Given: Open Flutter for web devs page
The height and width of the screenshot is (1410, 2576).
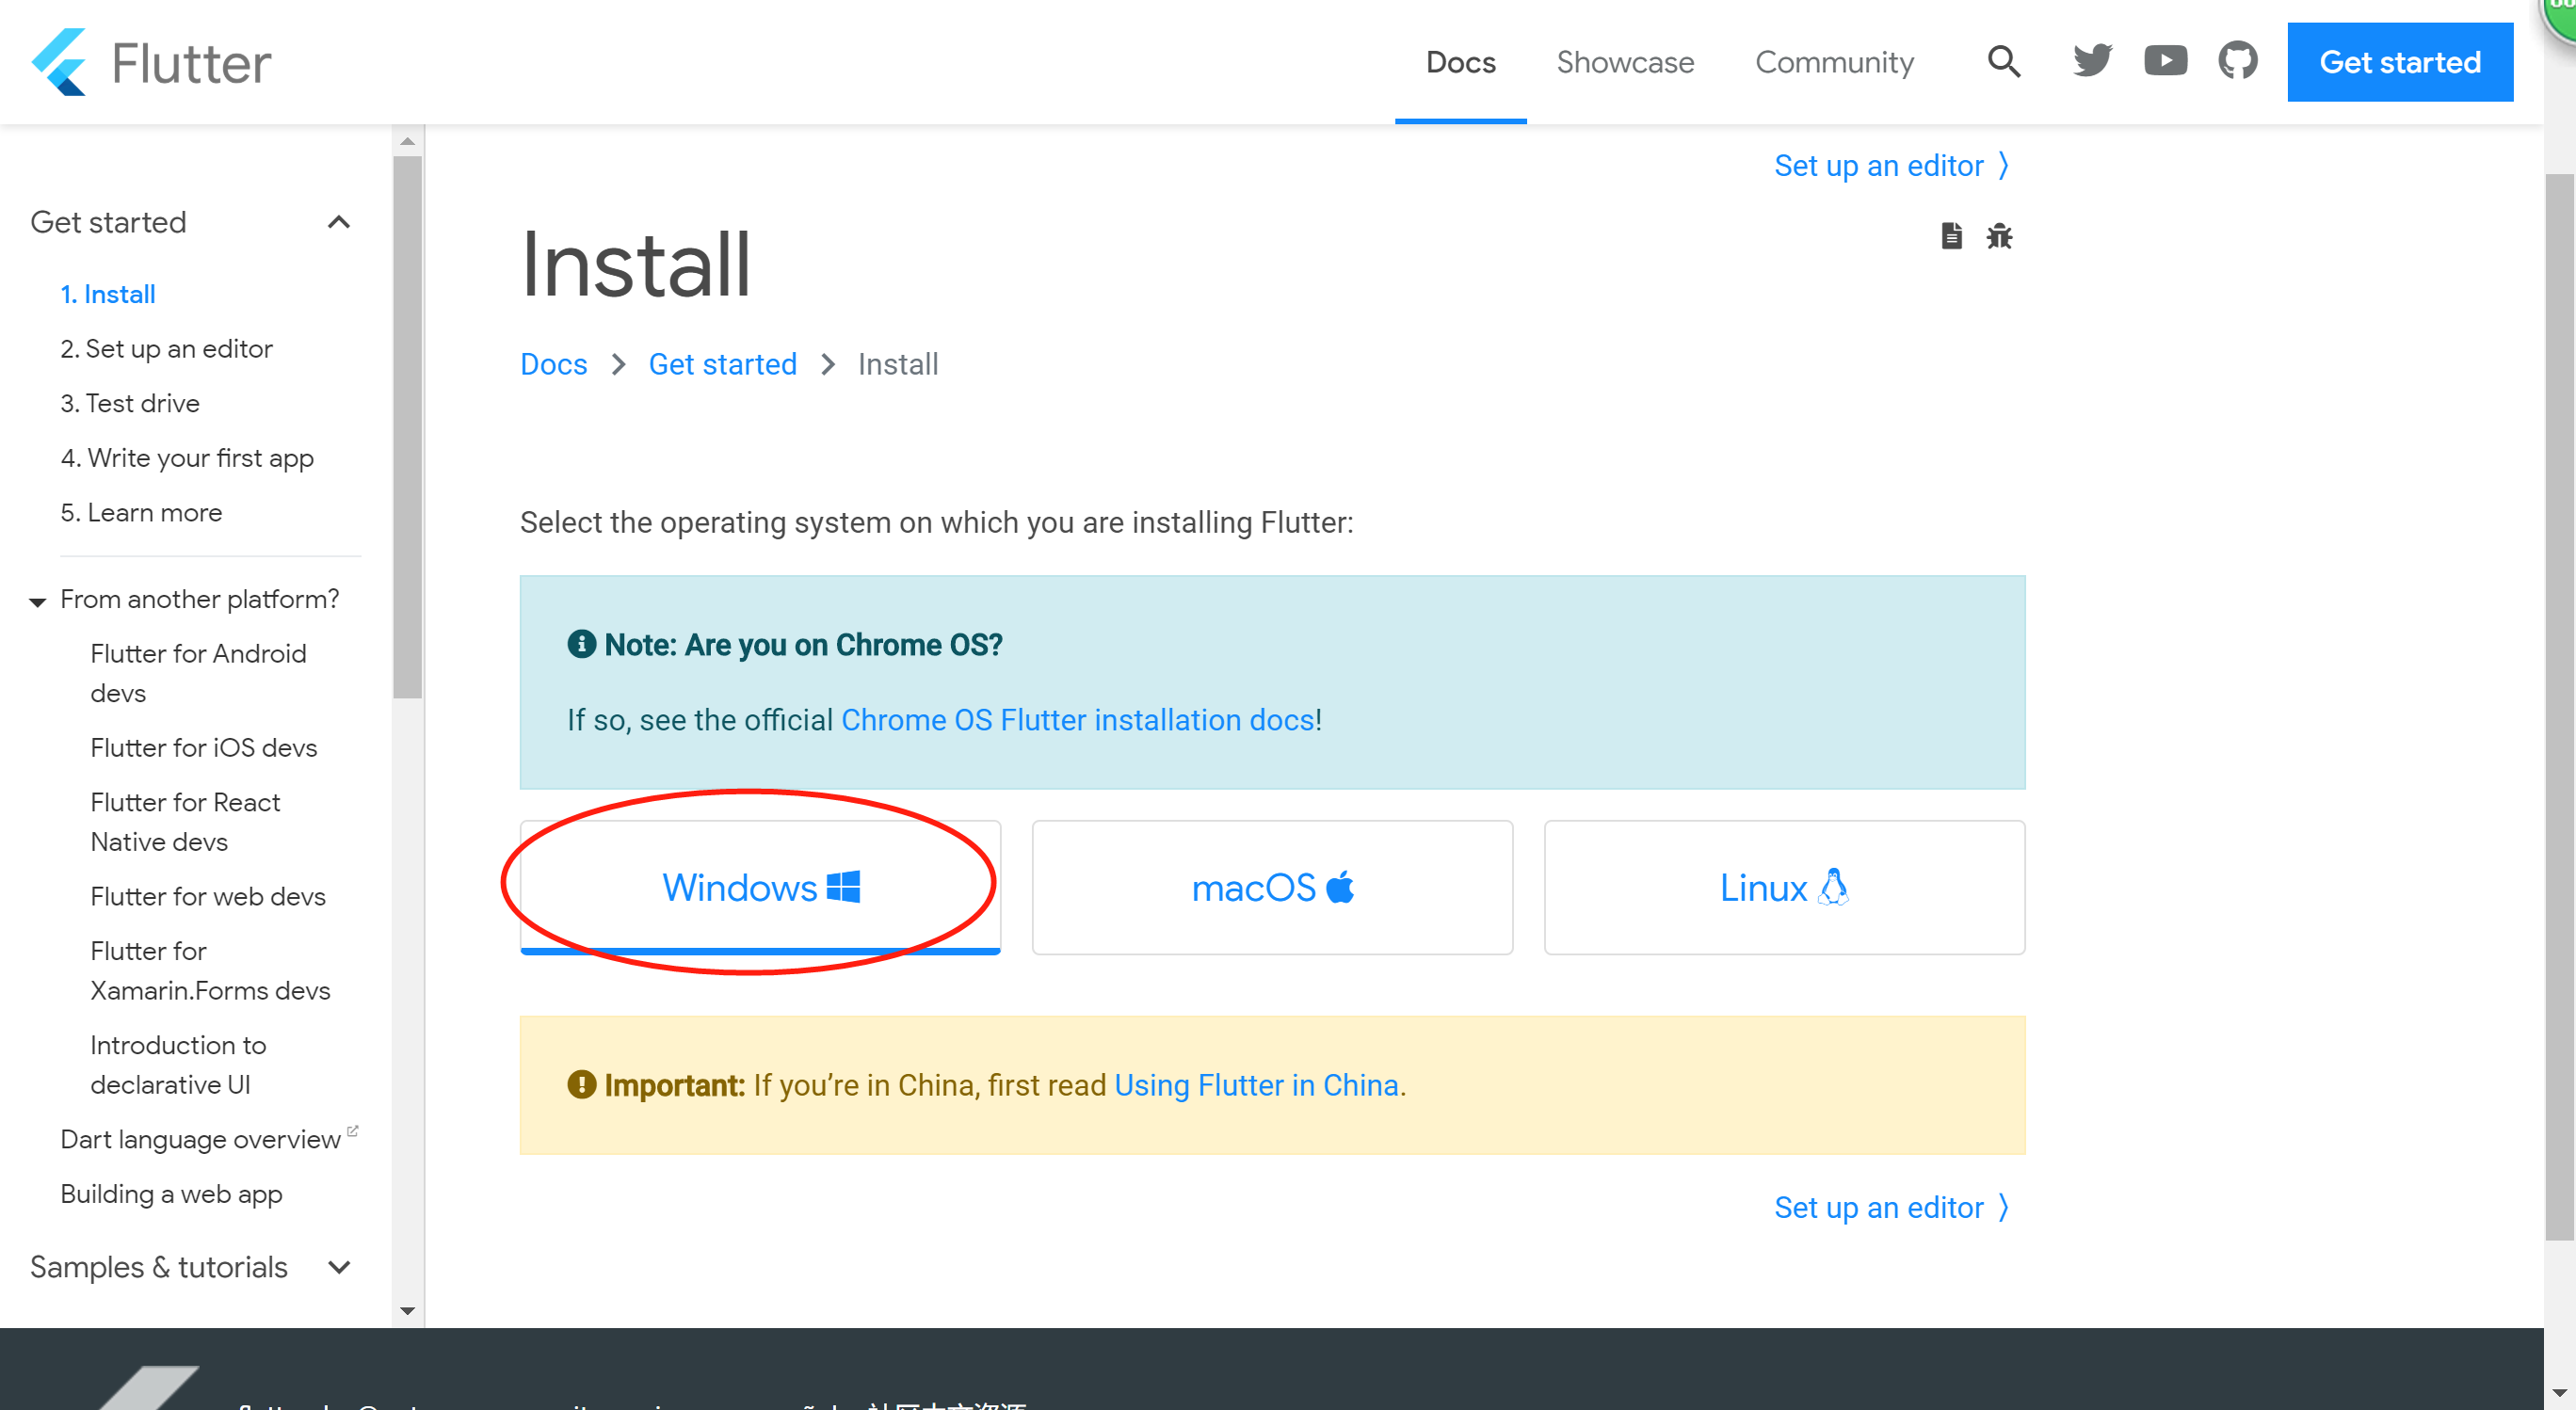Looking at the screenshot, I should (208, 896).
